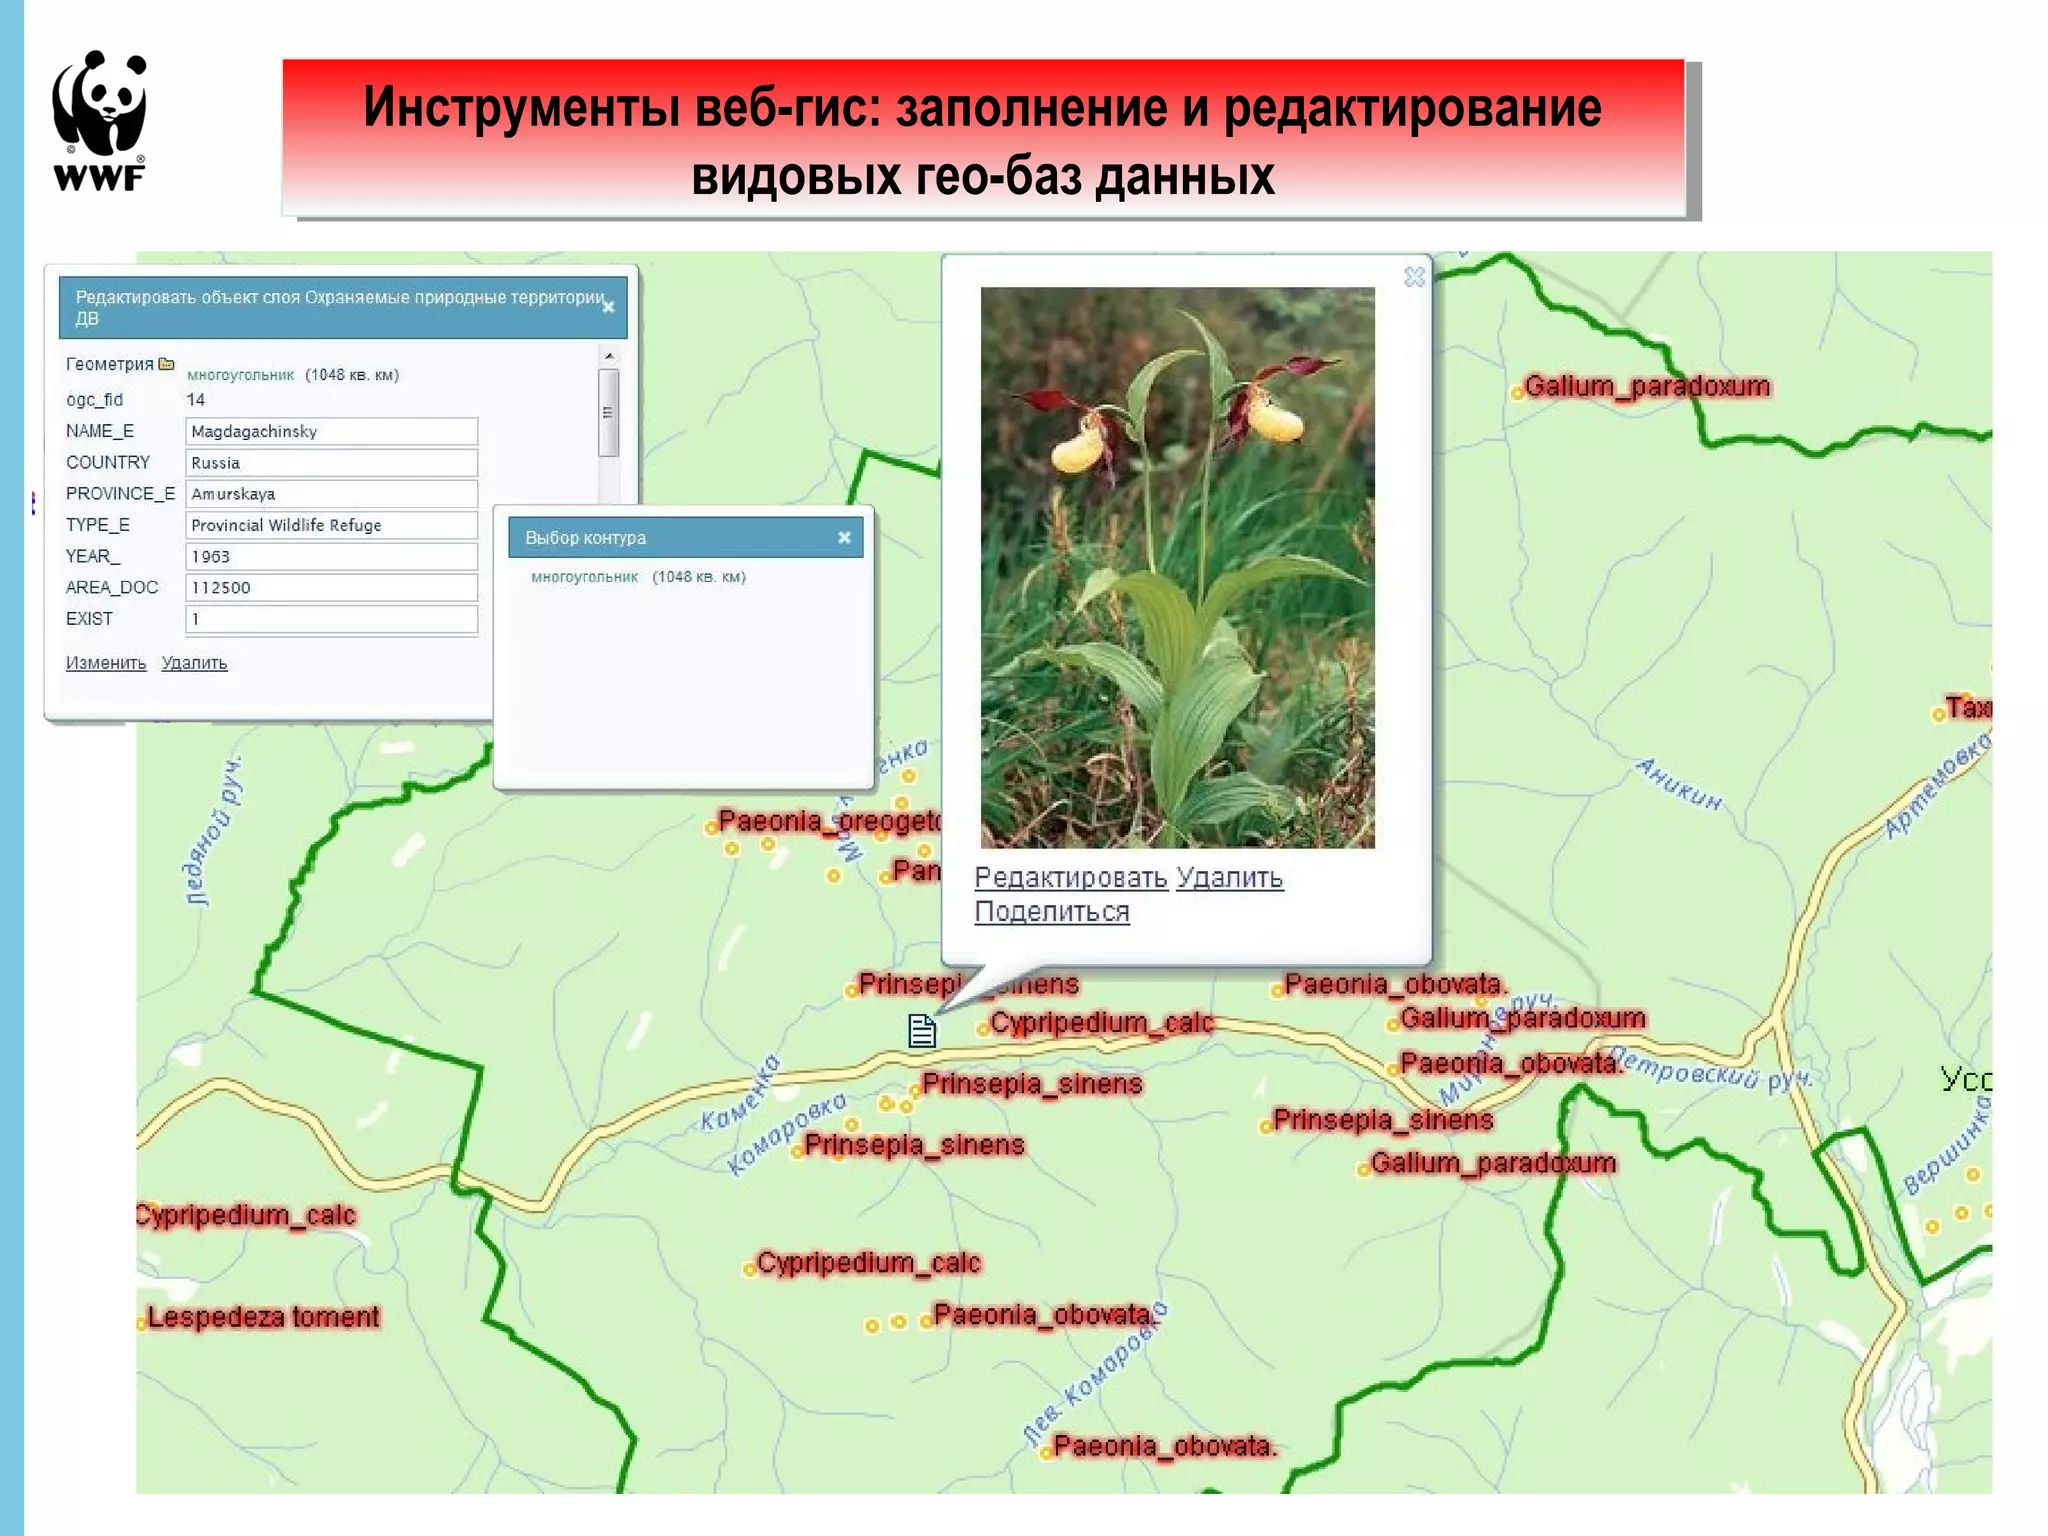Click the edit dialog scrollbar thumb

[x=608, y=412]
